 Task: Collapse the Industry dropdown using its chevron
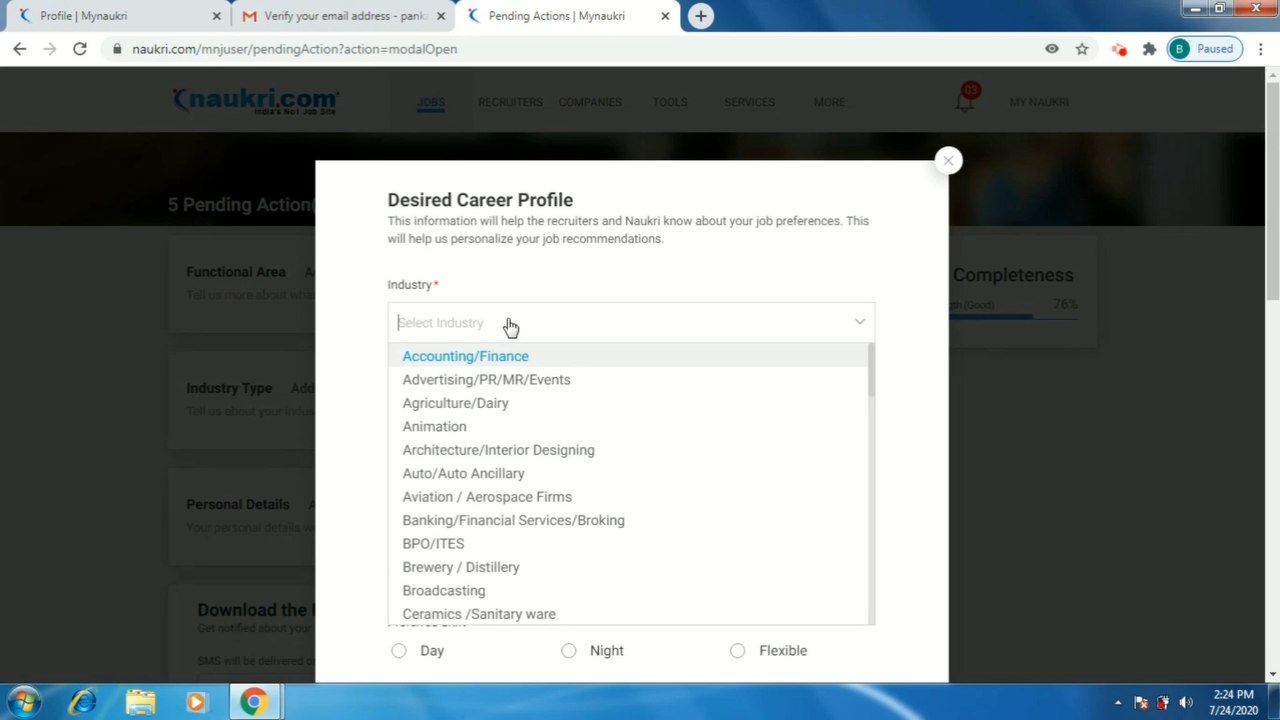[x=859, y=322]
